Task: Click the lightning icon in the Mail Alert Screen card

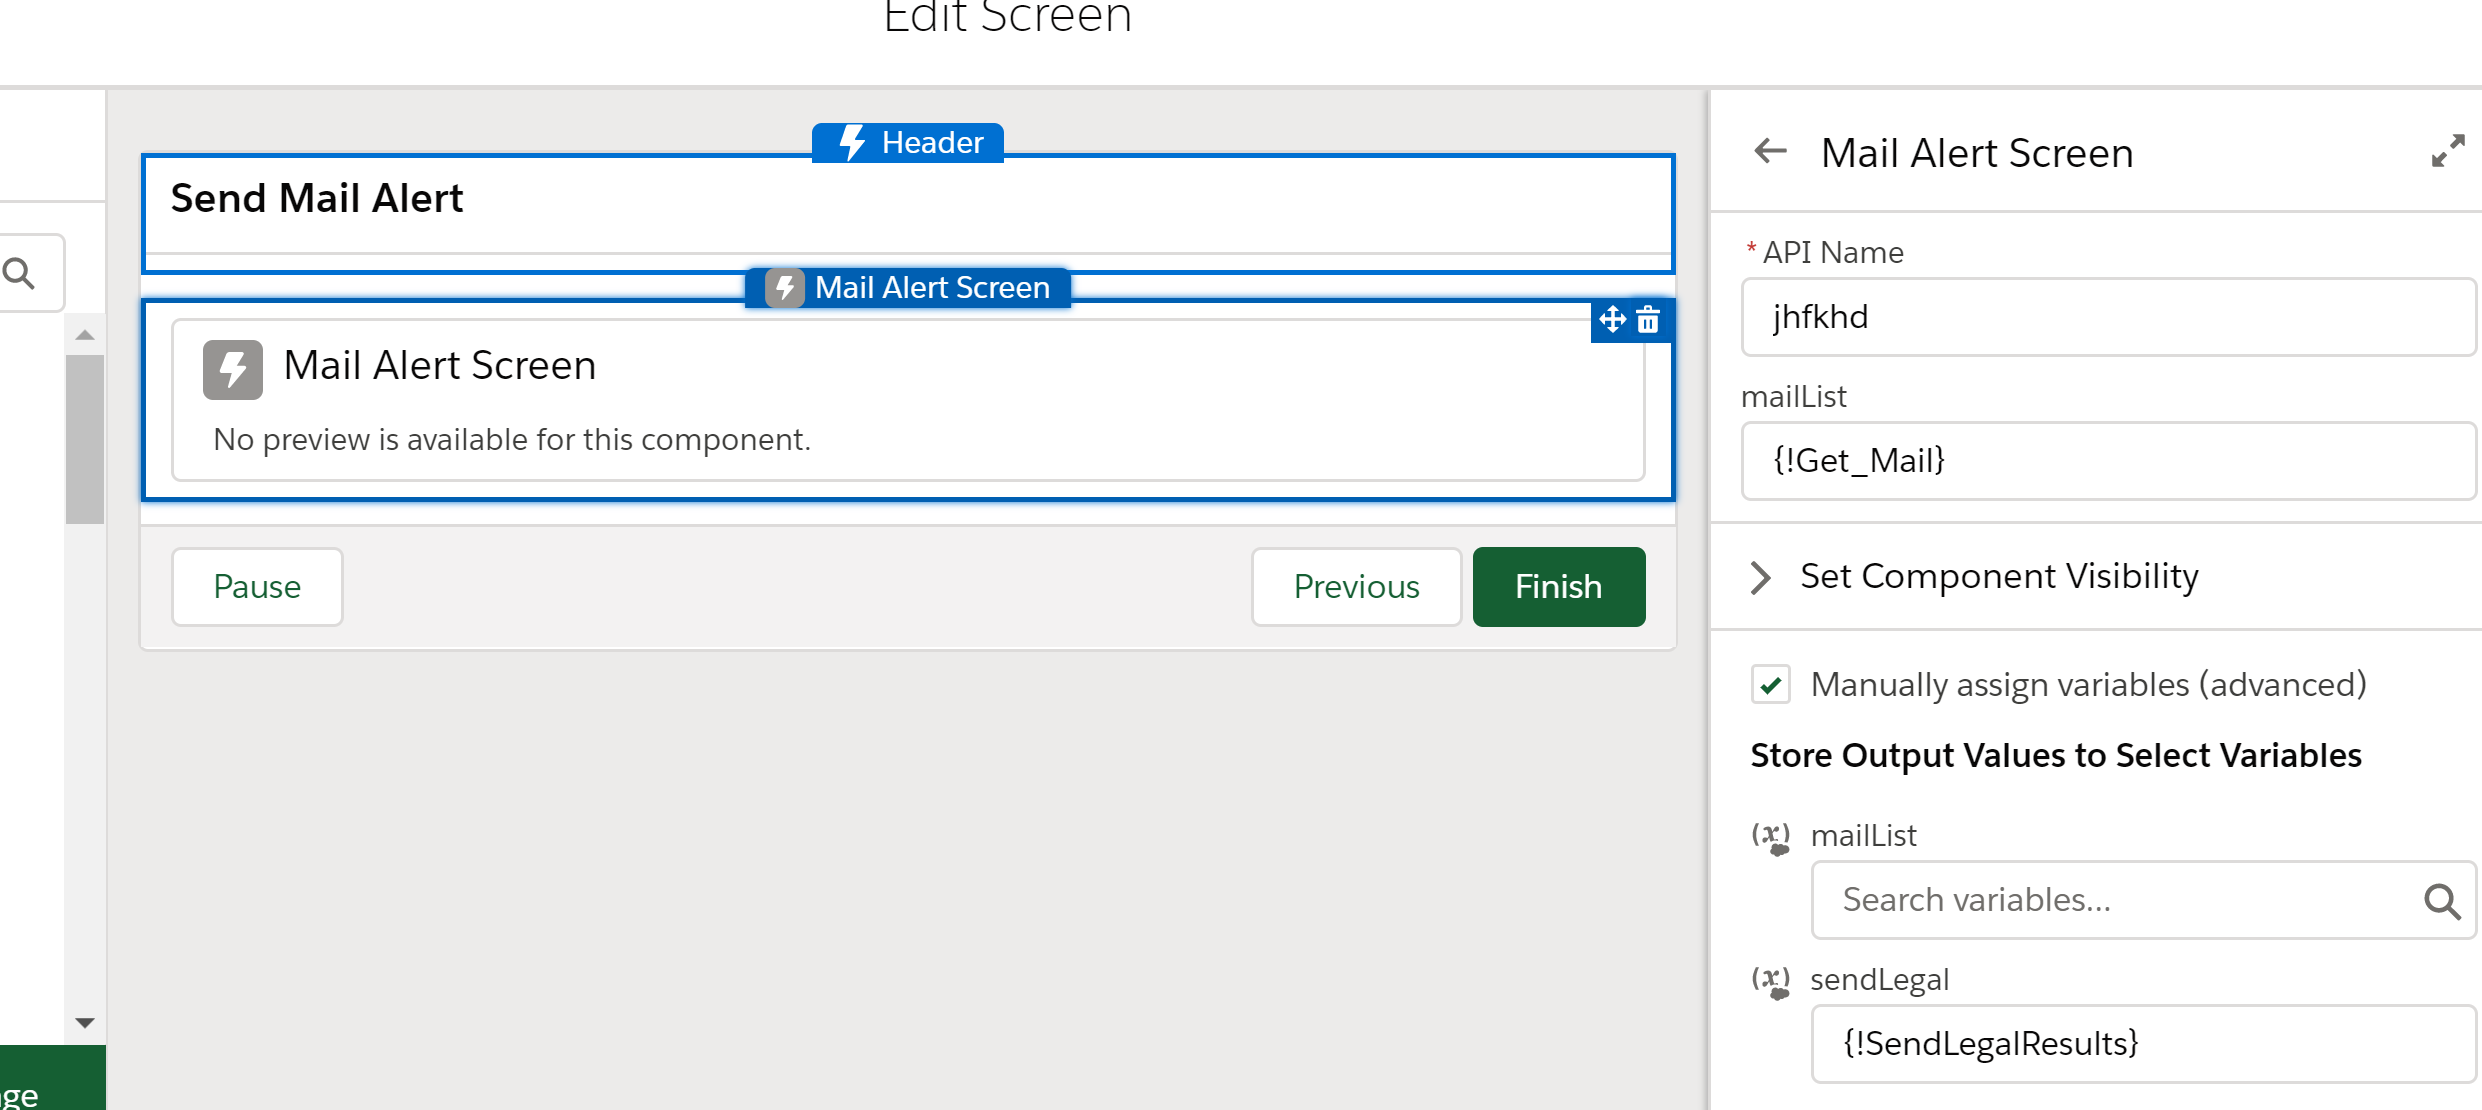Action: click(x=232, y=369)
